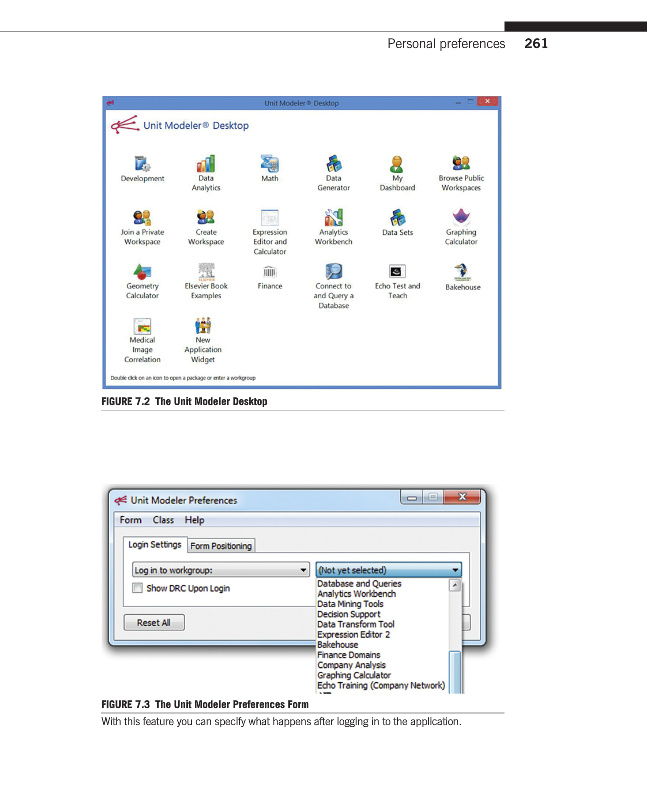
Task: Launch the Geometry Calculator icon
Action: (x=143, y=271)
